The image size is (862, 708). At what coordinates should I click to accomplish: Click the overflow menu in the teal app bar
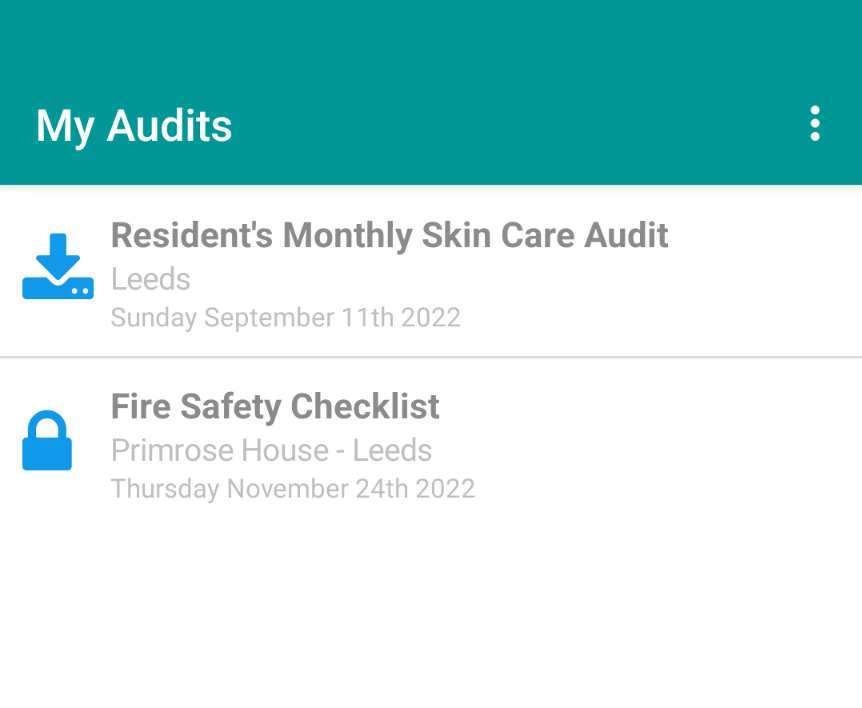(815, 124)
